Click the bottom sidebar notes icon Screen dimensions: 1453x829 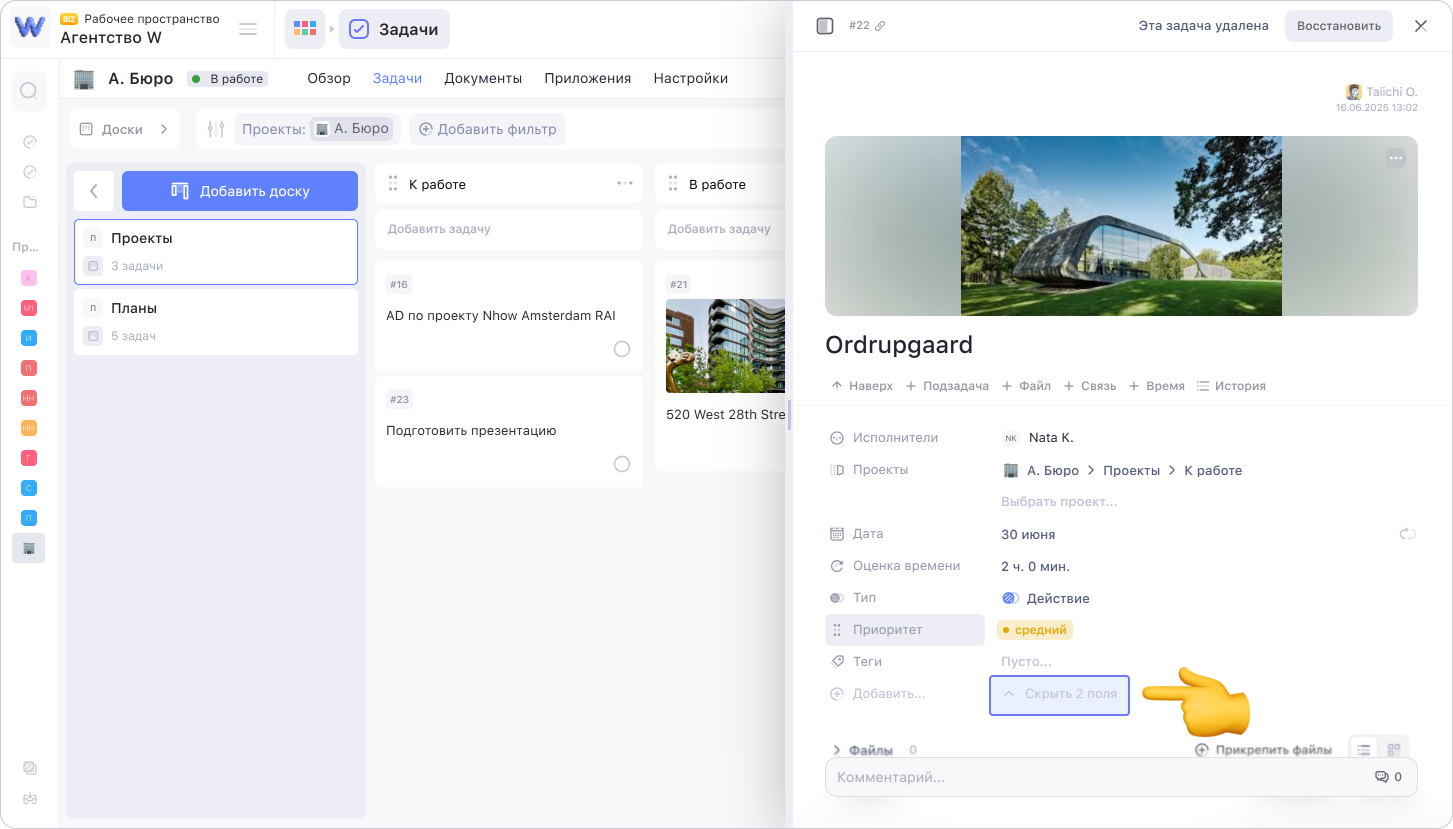point(29,768)
